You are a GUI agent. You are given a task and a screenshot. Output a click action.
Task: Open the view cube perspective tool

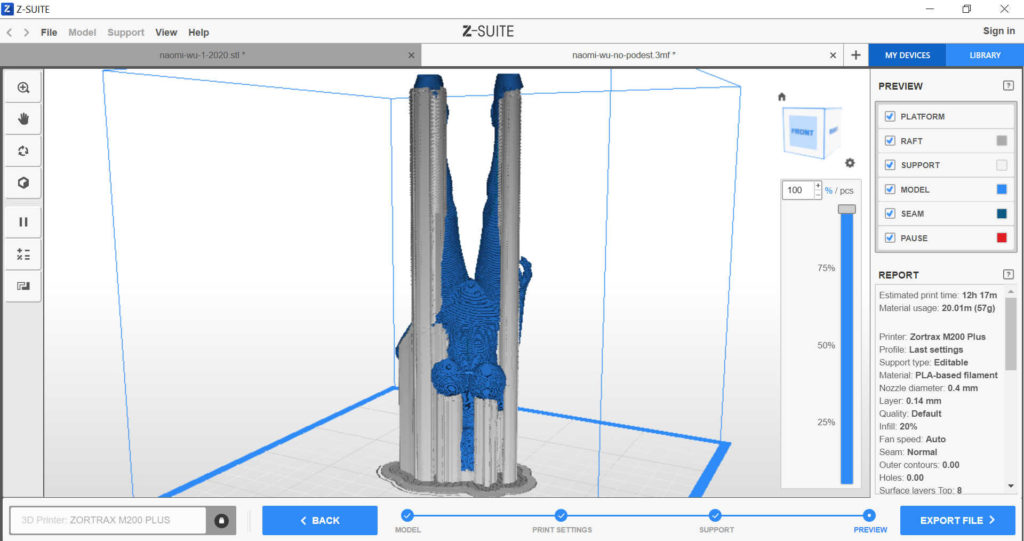coord(24,183)
